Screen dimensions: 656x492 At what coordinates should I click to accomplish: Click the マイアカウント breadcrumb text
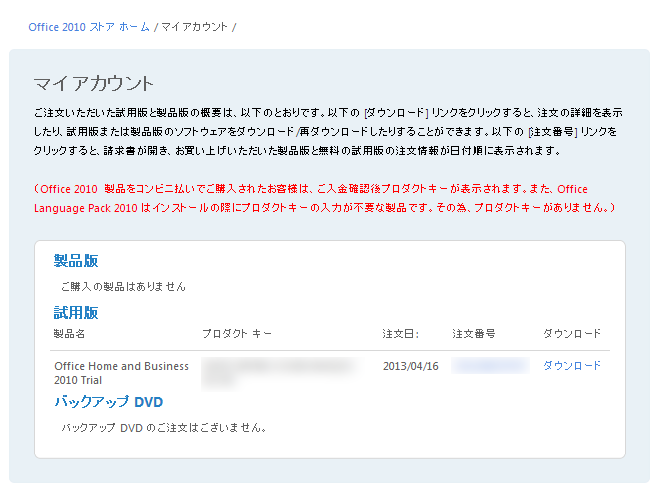point(194,27)
